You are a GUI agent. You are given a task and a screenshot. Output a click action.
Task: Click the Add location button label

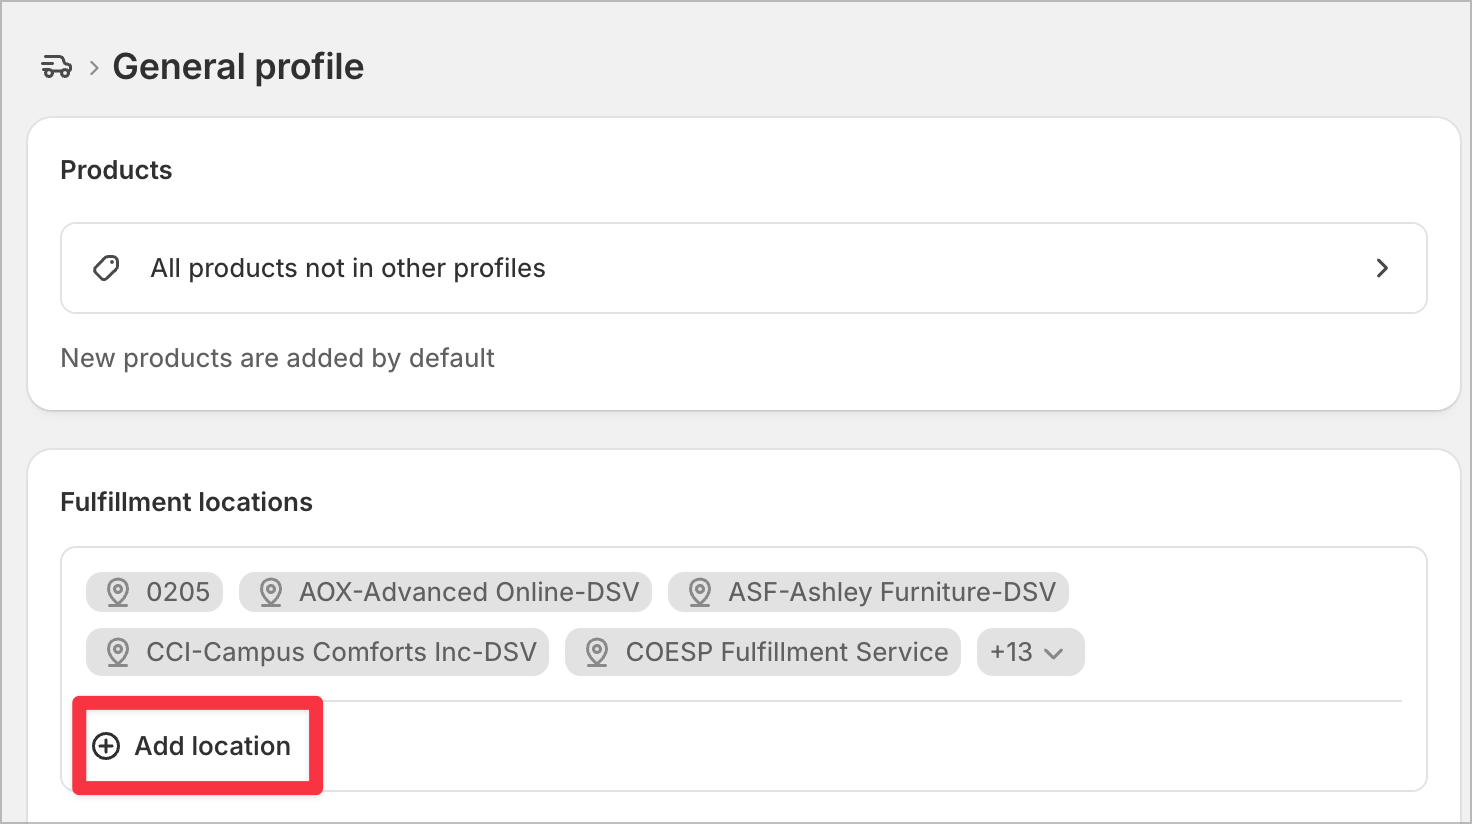(213, 746)
